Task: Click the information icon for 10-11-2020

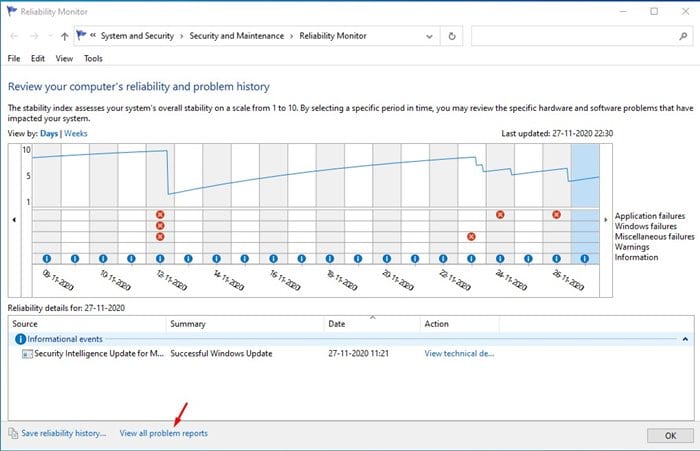Action: click(x=103, y=259)
